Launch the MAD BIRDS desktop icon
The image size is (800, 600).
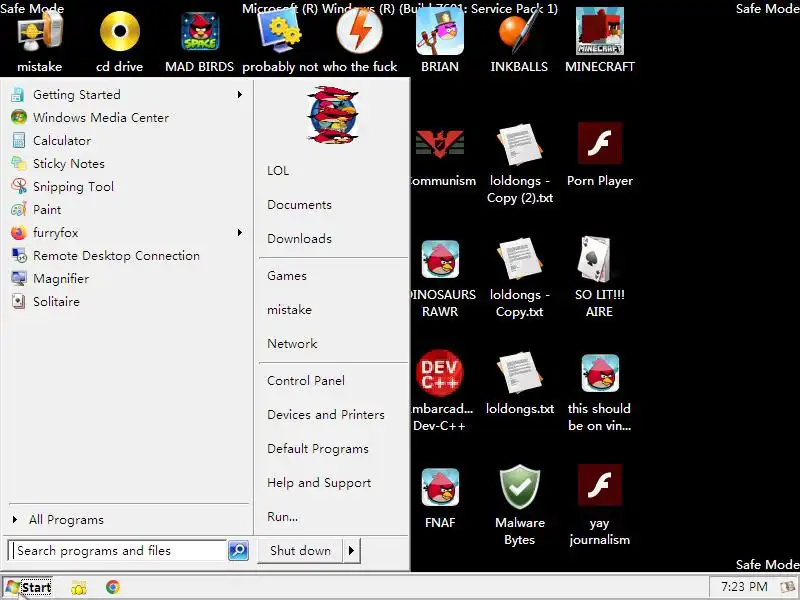[199, 32]
